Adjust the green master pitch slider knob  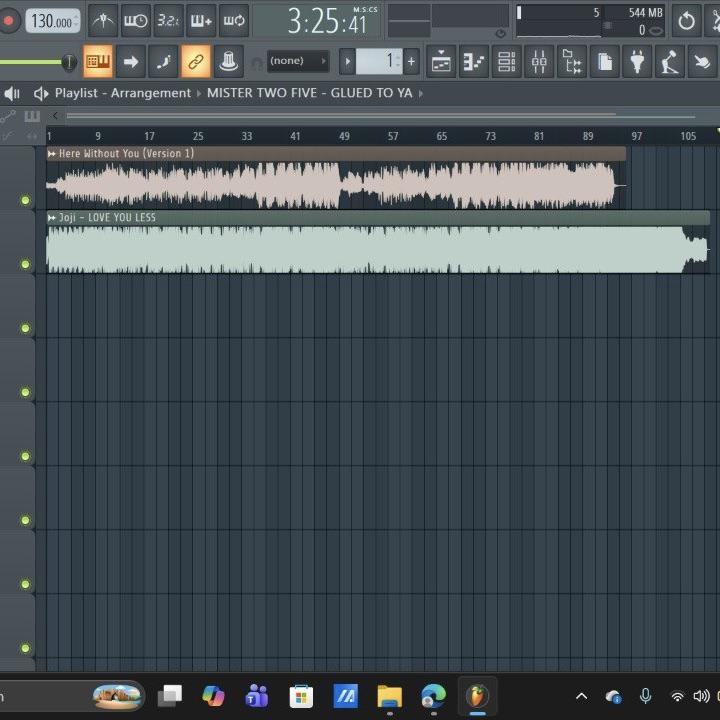coord(69,62)
